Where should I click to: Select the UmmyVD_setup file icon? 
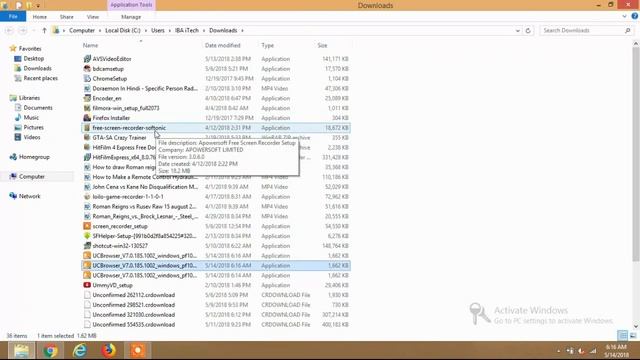click(87, 285)
